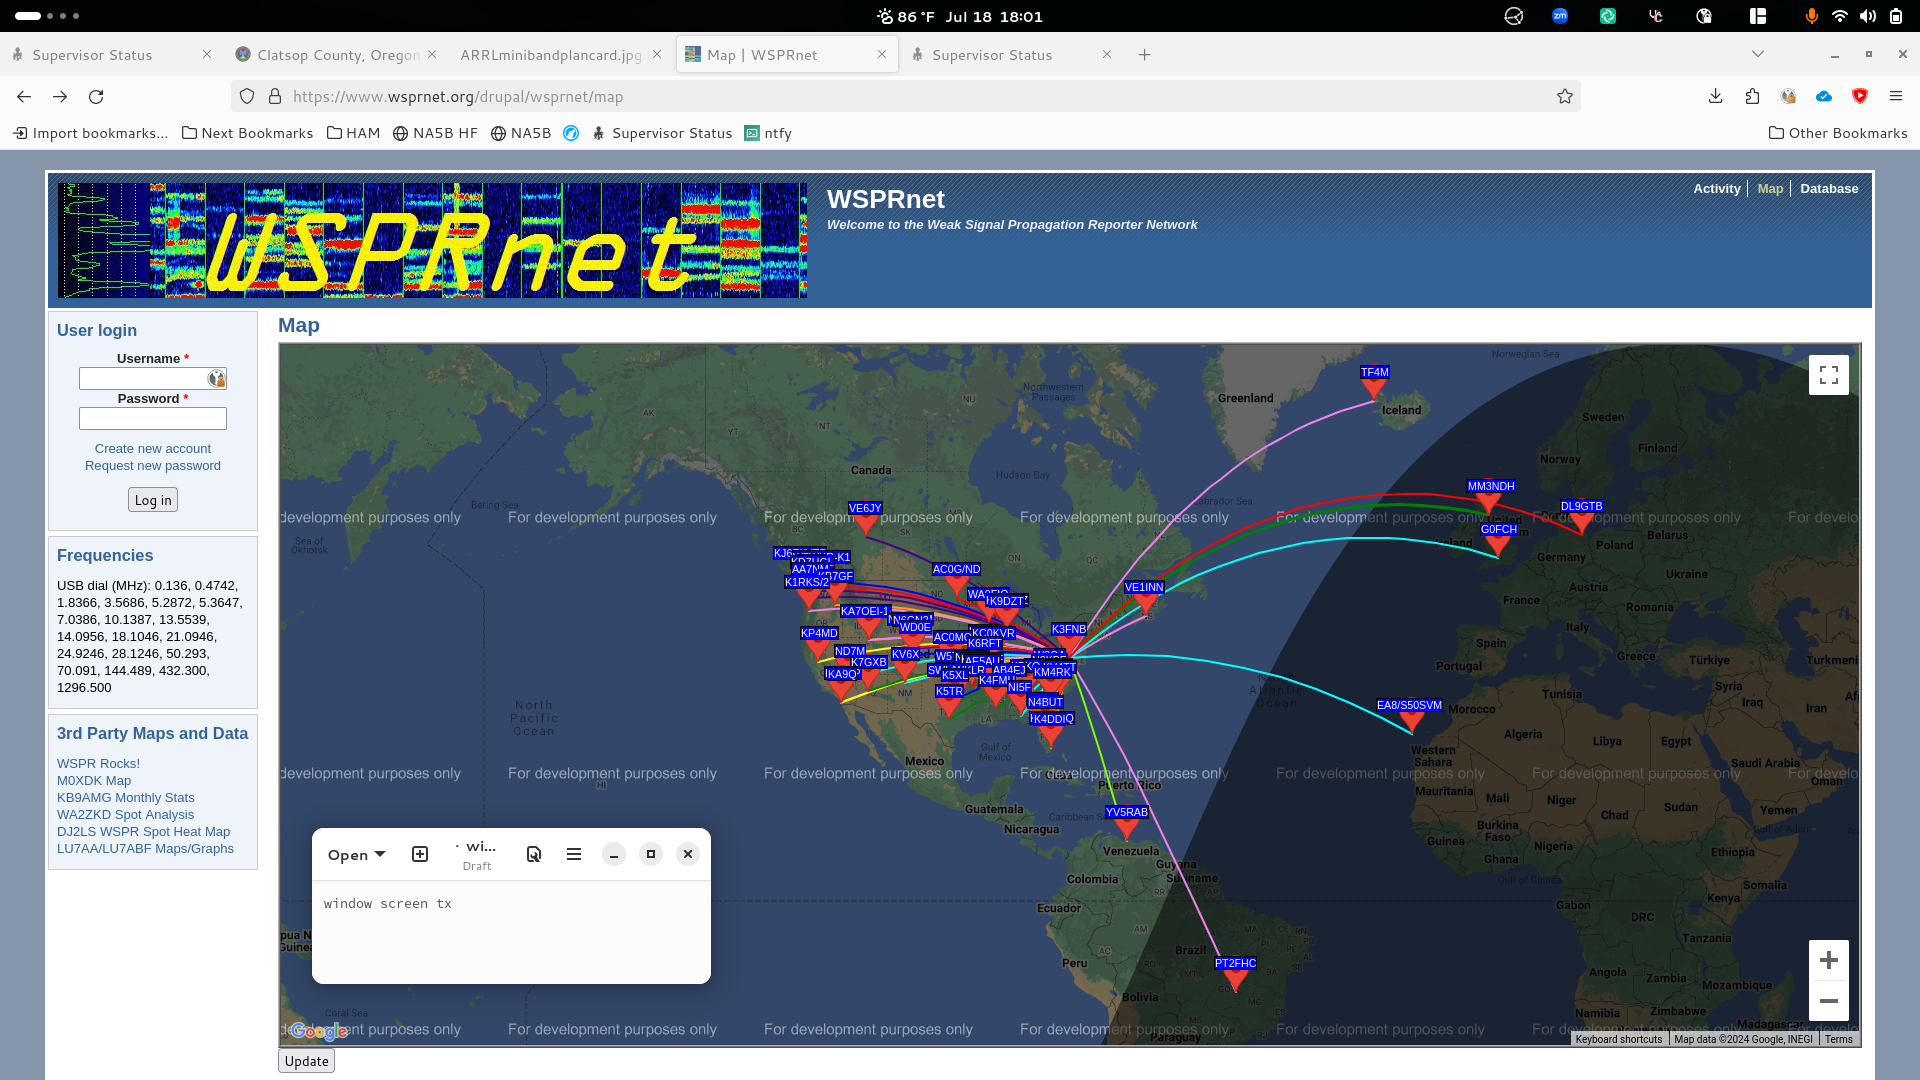
Task: Open the system clock and calendar
Action: 994,16
